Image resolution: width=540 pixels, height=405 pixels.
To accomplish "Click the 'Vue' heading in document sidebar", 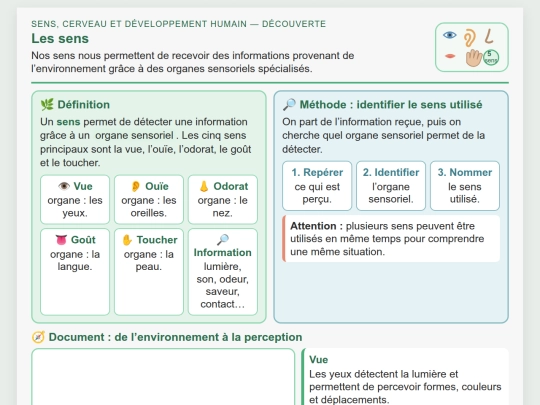I will point(319,360).
